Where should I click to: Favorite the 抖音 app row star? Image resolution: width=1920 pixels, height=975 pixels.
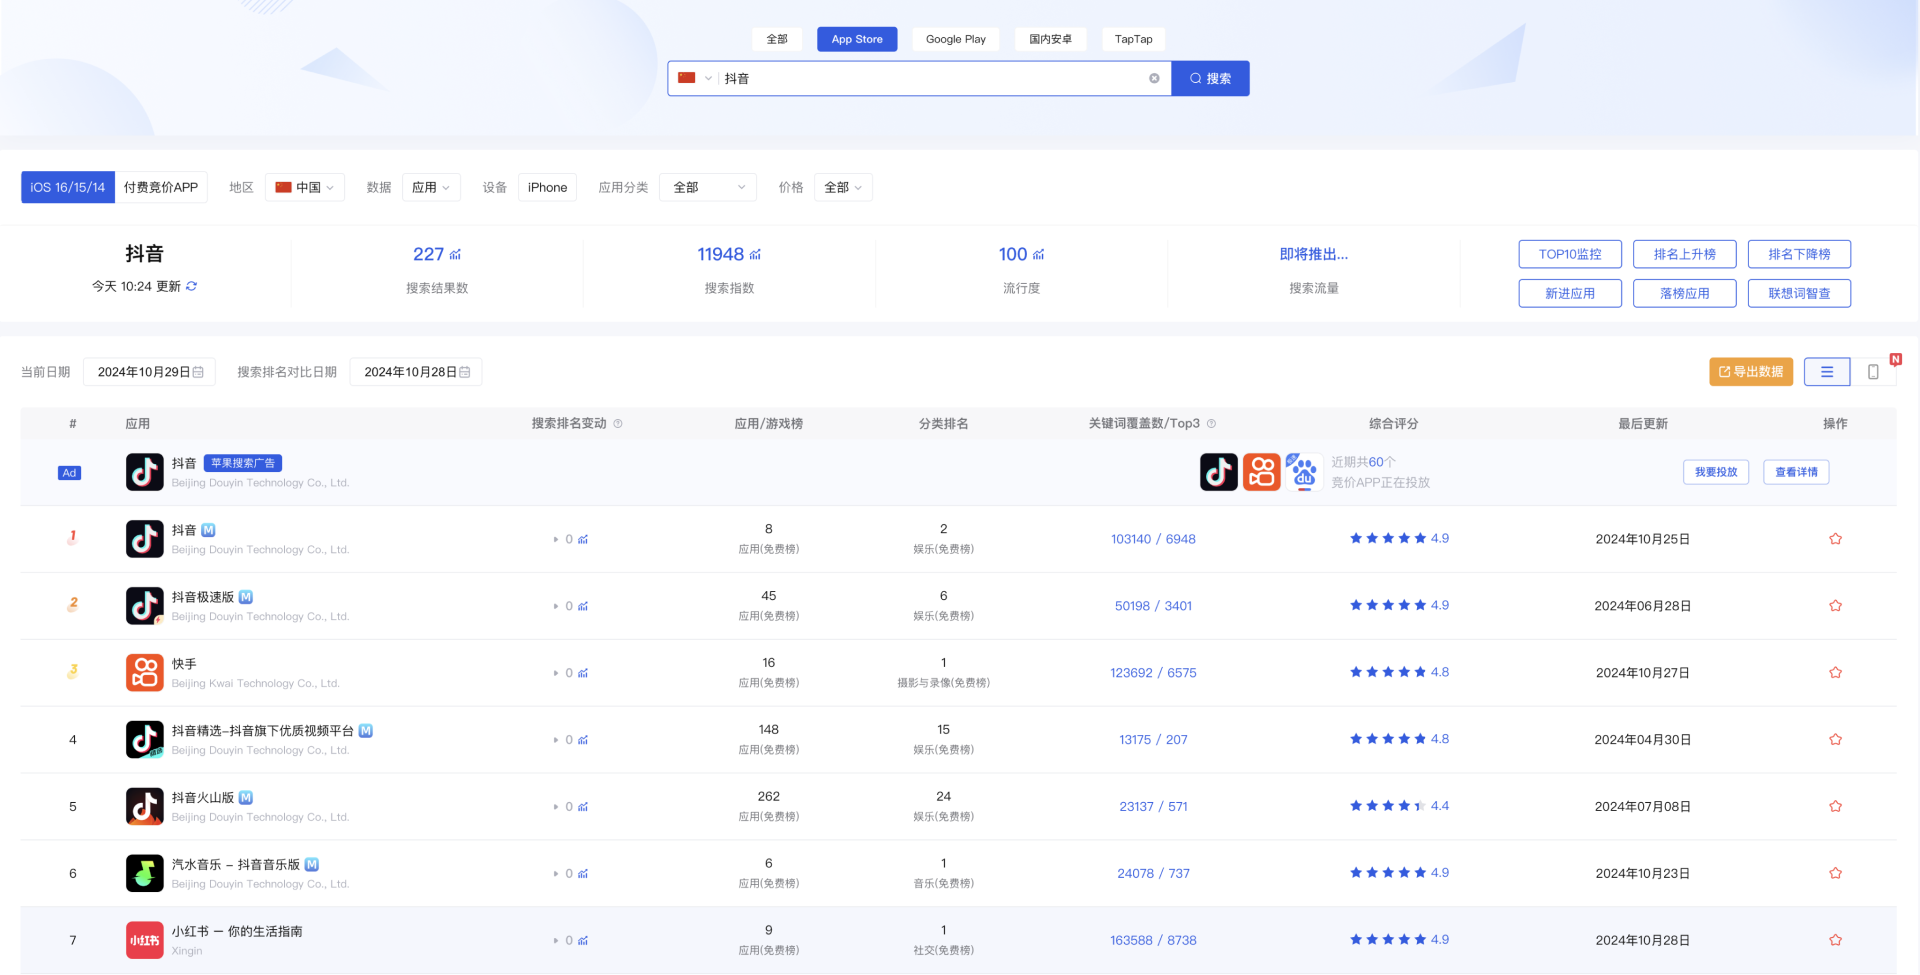click(x=1835, y=539)
